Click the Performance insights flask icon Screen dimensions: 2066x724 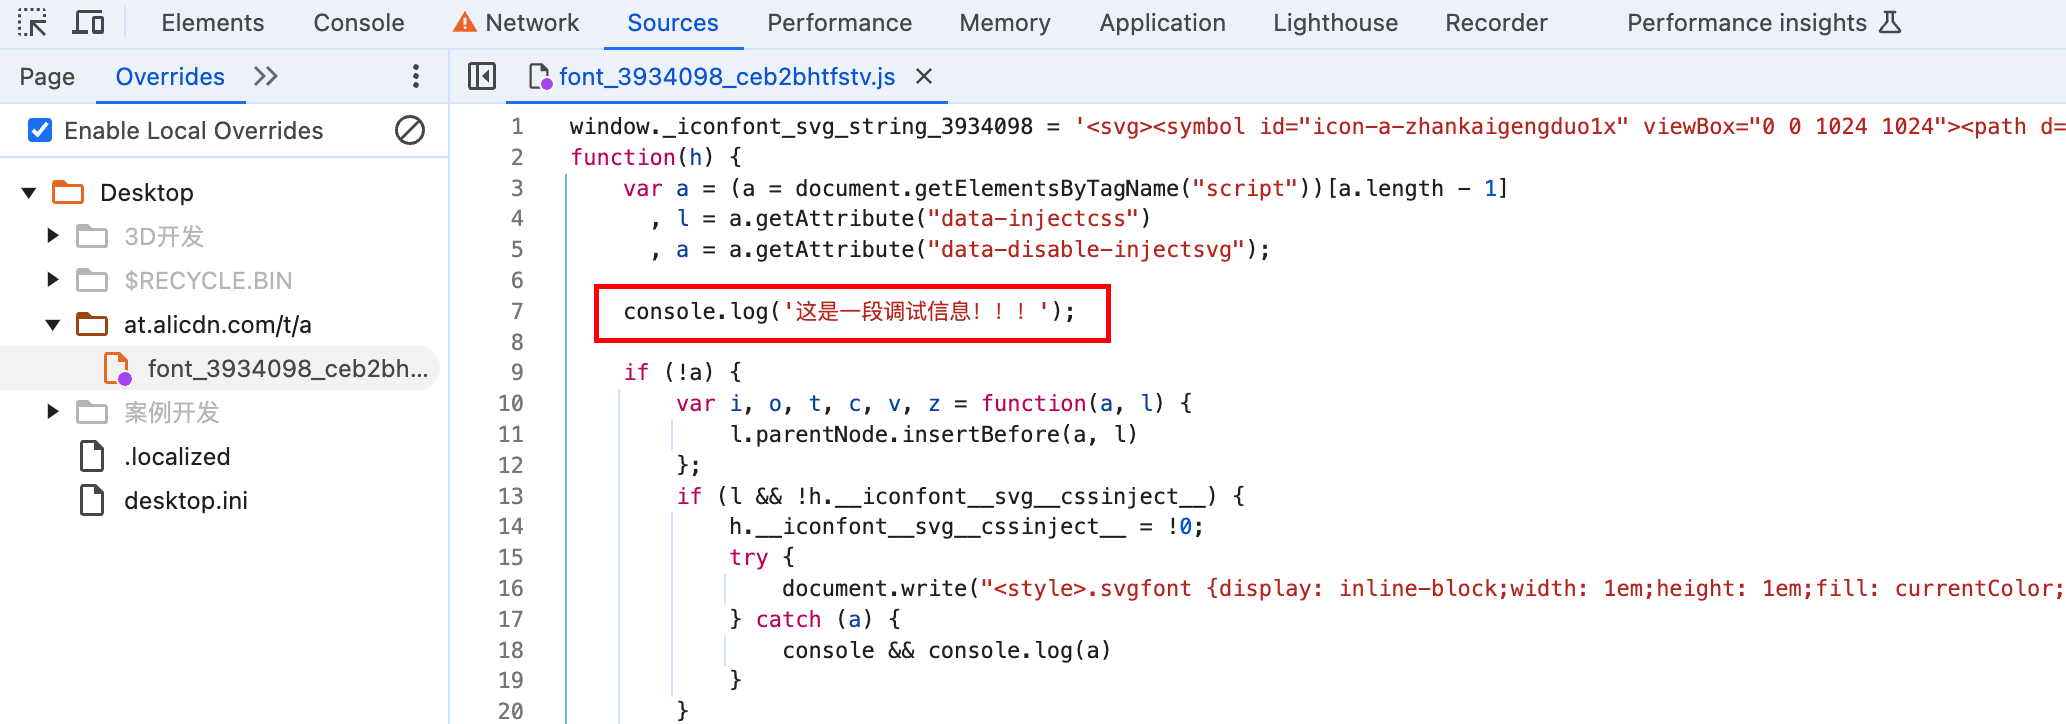(x=1890, y=22)
